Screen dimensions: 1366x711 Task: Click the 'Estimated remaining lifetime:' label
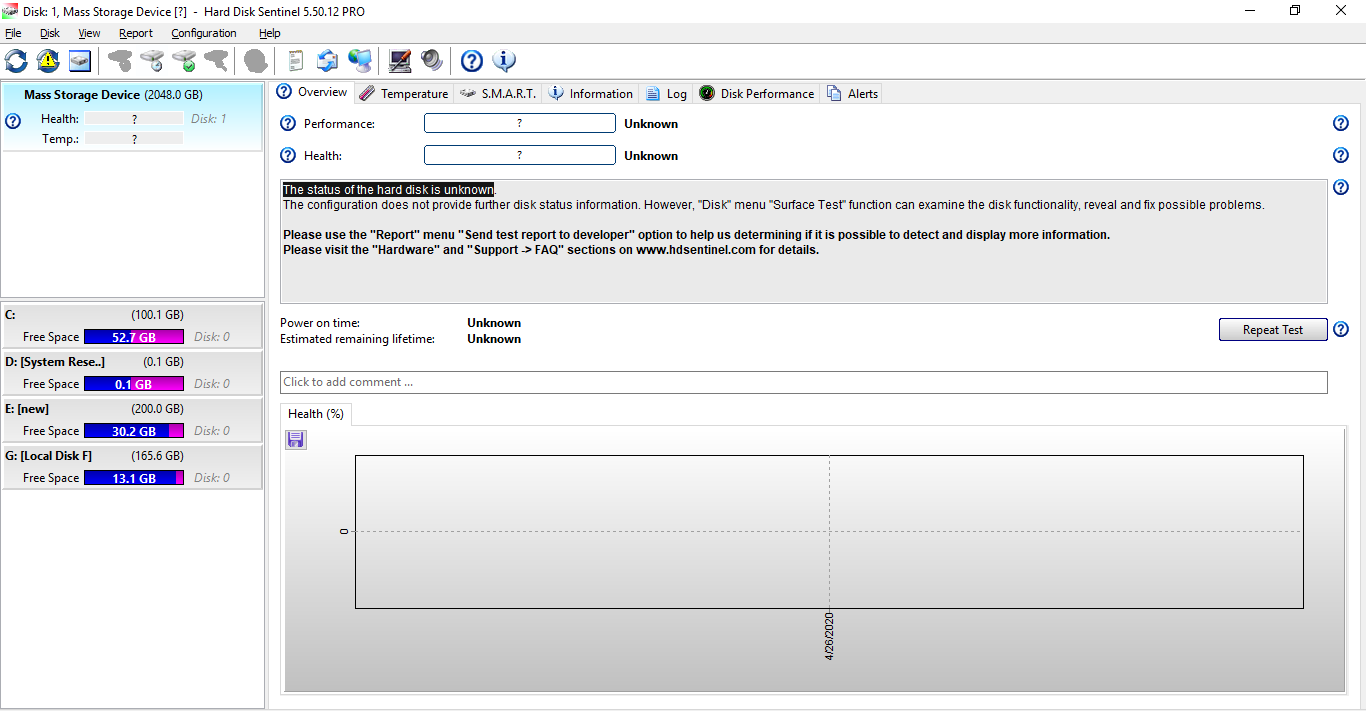(x=358, y=339)
